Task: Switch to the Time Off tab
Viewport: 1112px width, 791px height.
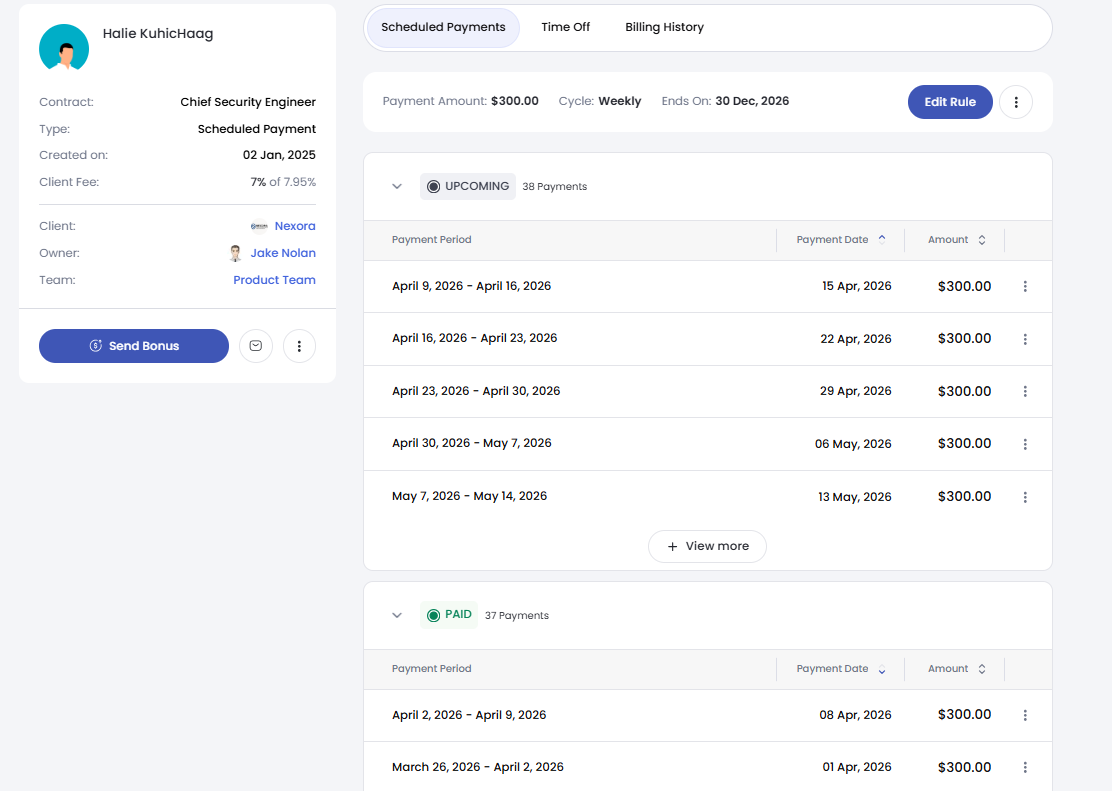Action: (566, 28)
